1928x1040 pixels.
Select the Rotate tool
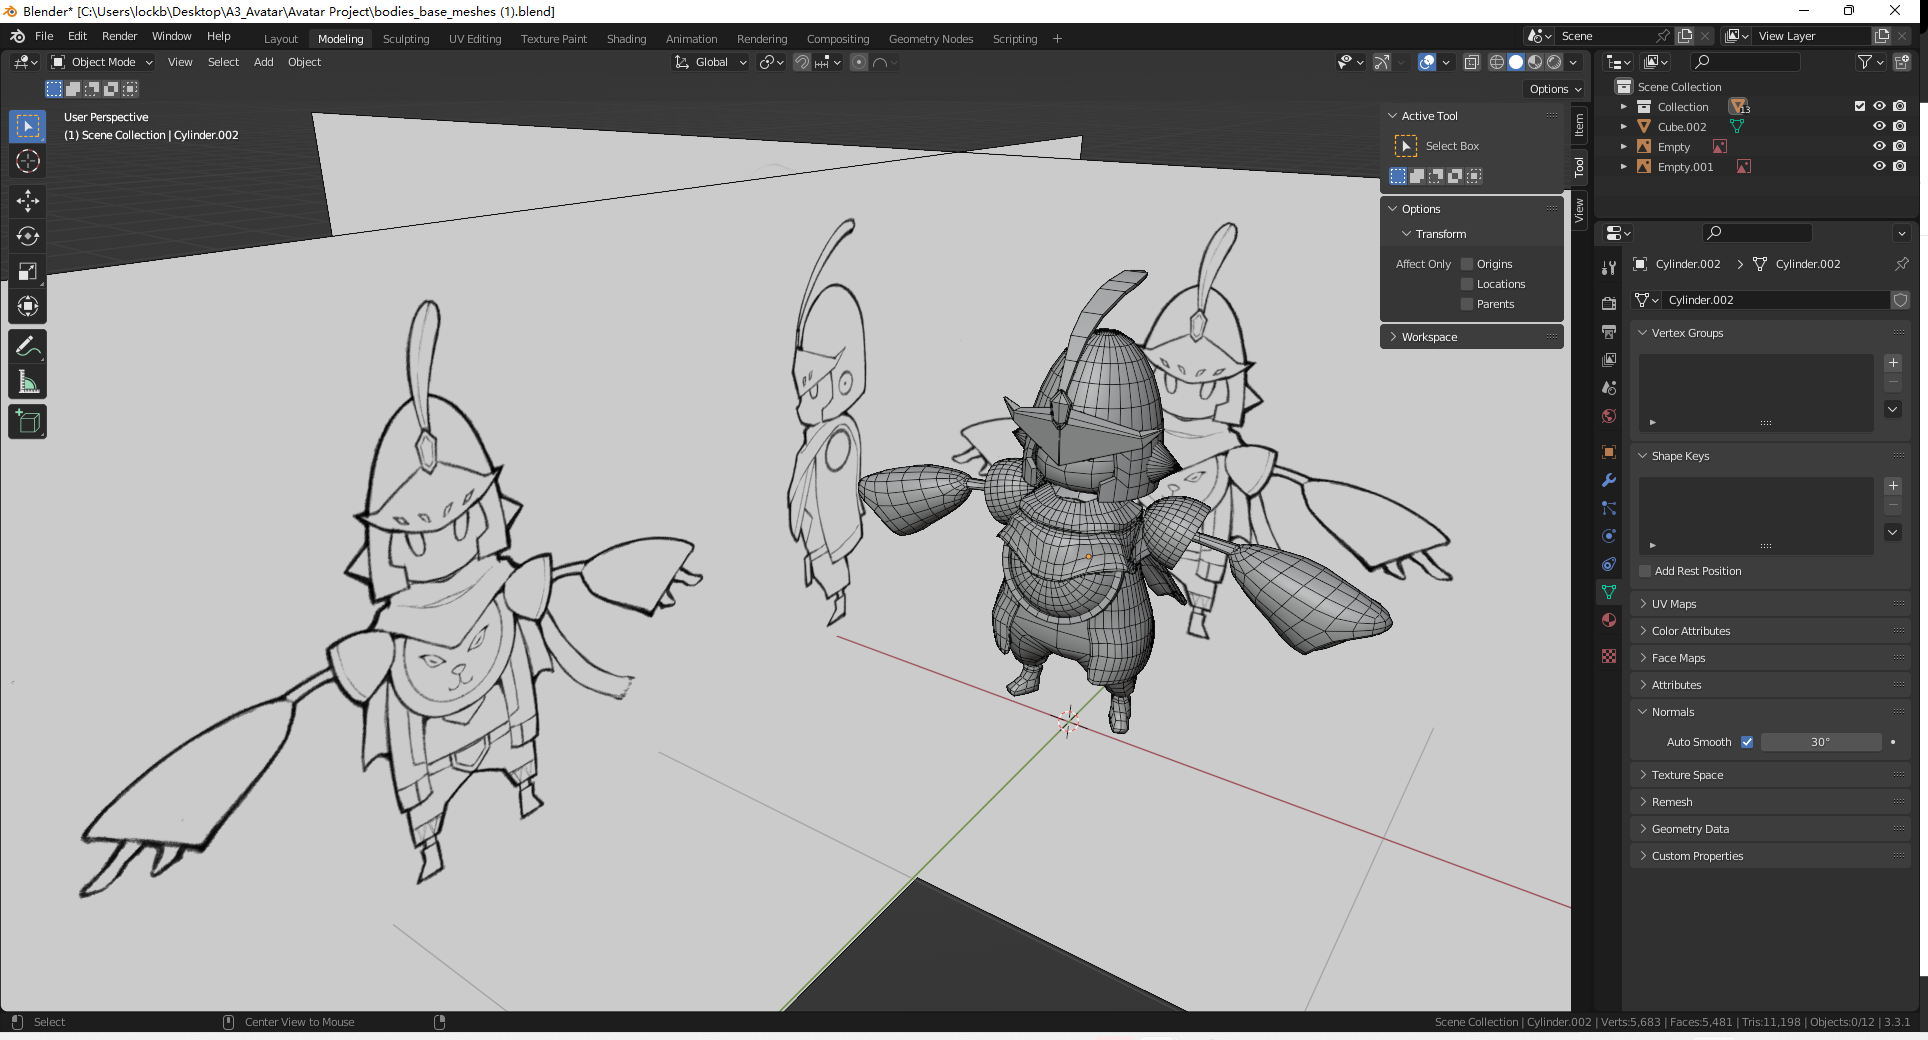tap(28, 236)
